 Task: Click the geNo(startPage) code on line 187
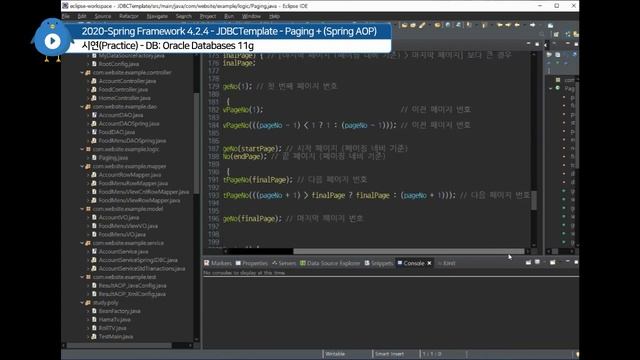pyautogui.click(x=253, y=149)
